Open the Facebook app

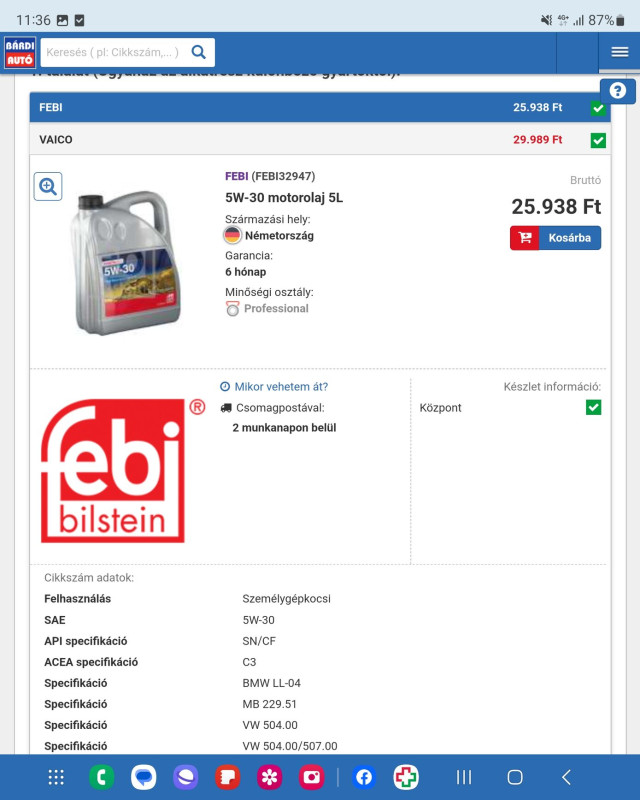click(x=364, y=778)
